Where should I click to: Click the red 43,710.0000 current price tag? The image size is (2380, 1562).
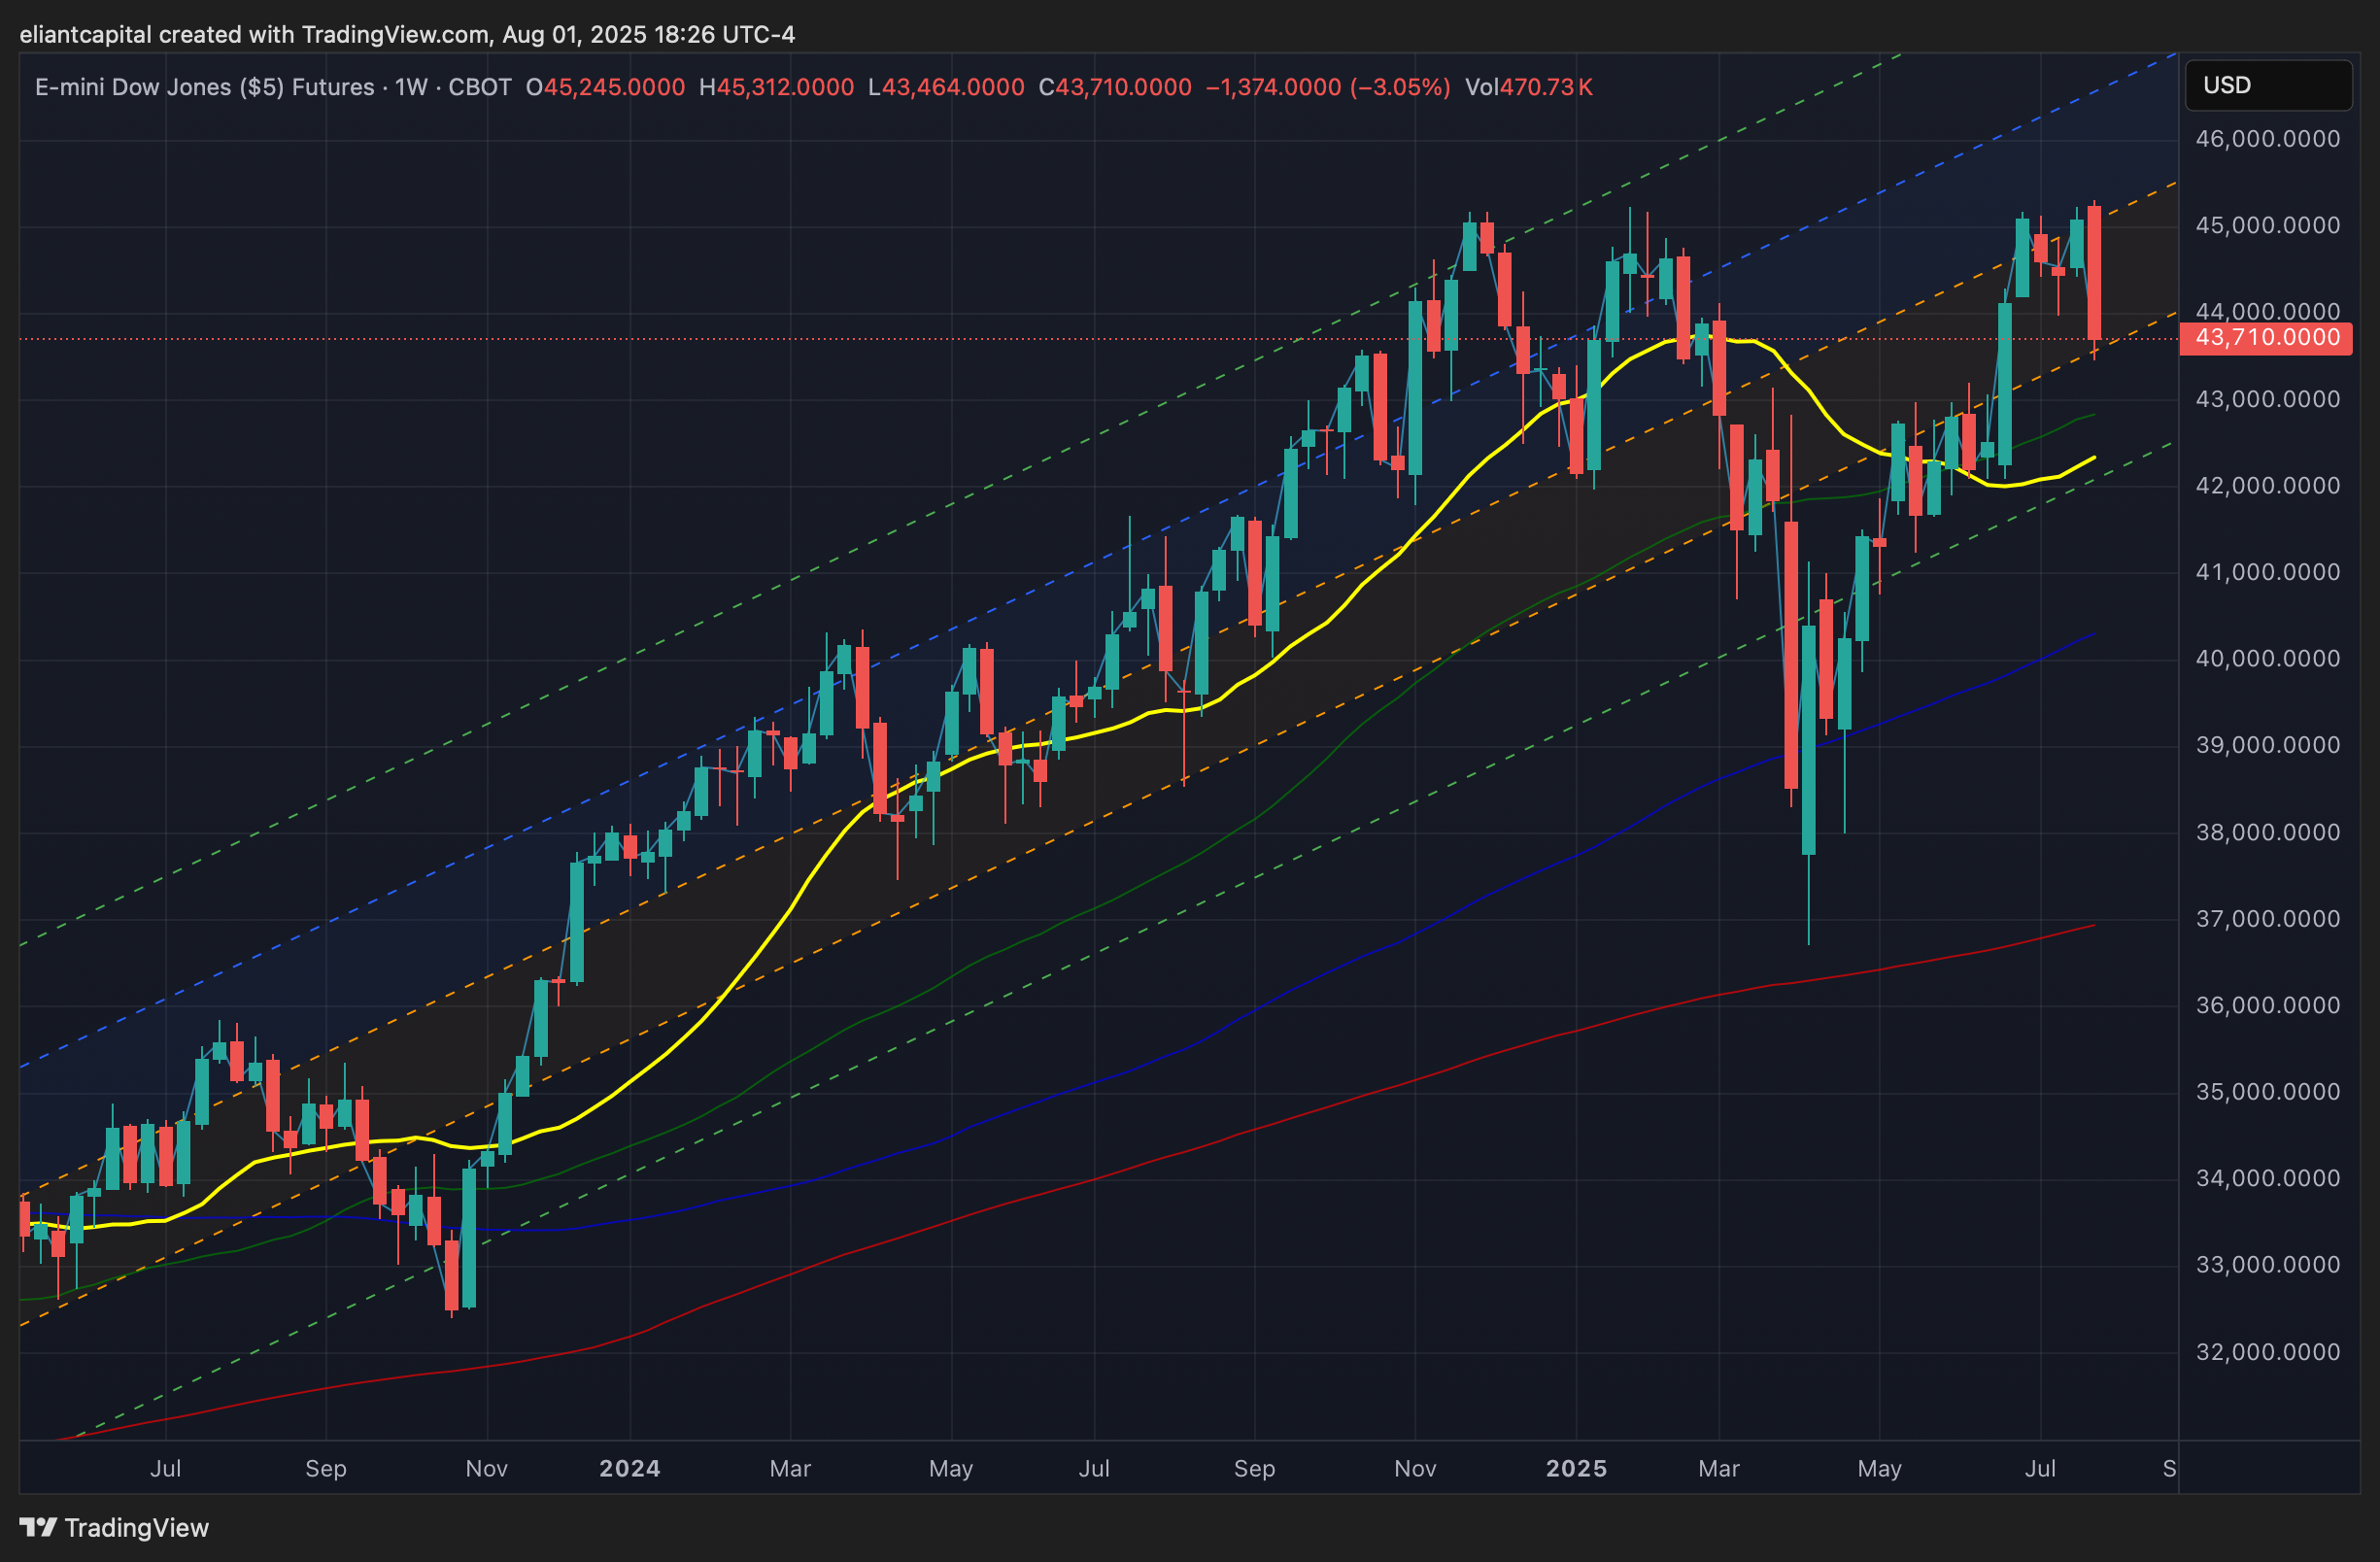click(x=2264, y=338)
